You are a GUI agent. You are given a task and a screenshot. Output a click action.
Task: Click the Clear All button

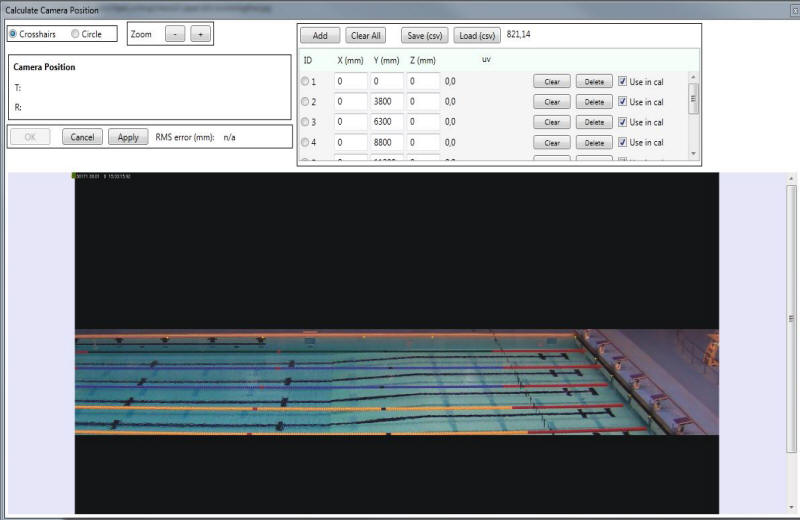coord(365,35)
